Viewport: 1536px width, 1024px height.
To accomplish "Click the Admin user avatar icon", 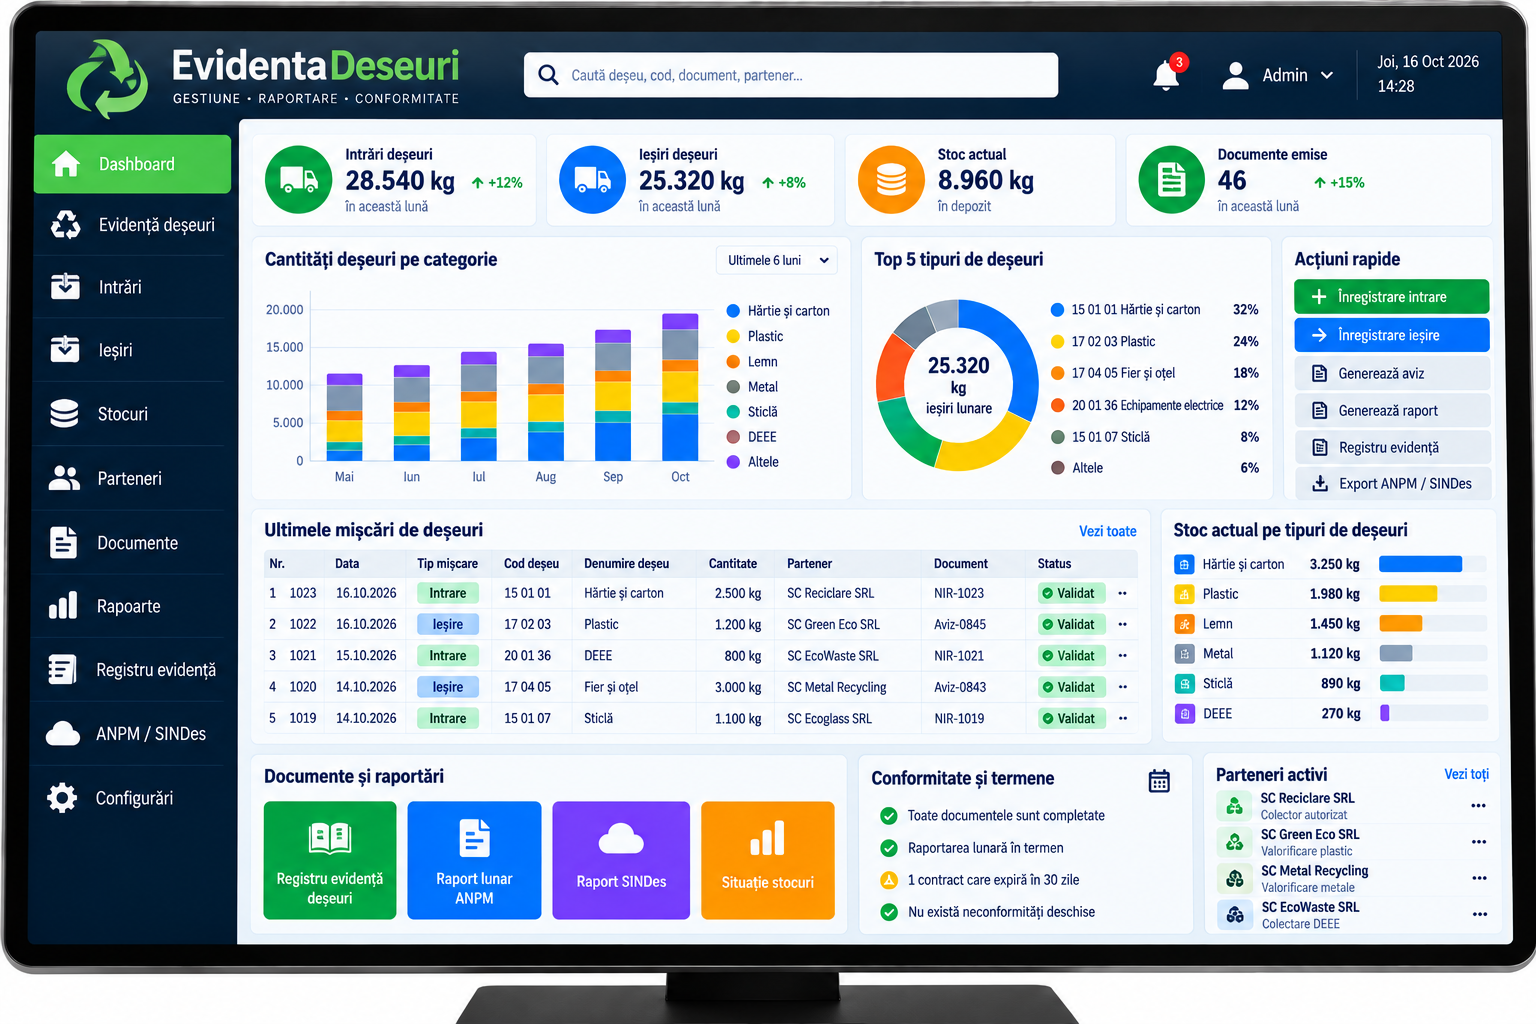I will coord(1236,76).
